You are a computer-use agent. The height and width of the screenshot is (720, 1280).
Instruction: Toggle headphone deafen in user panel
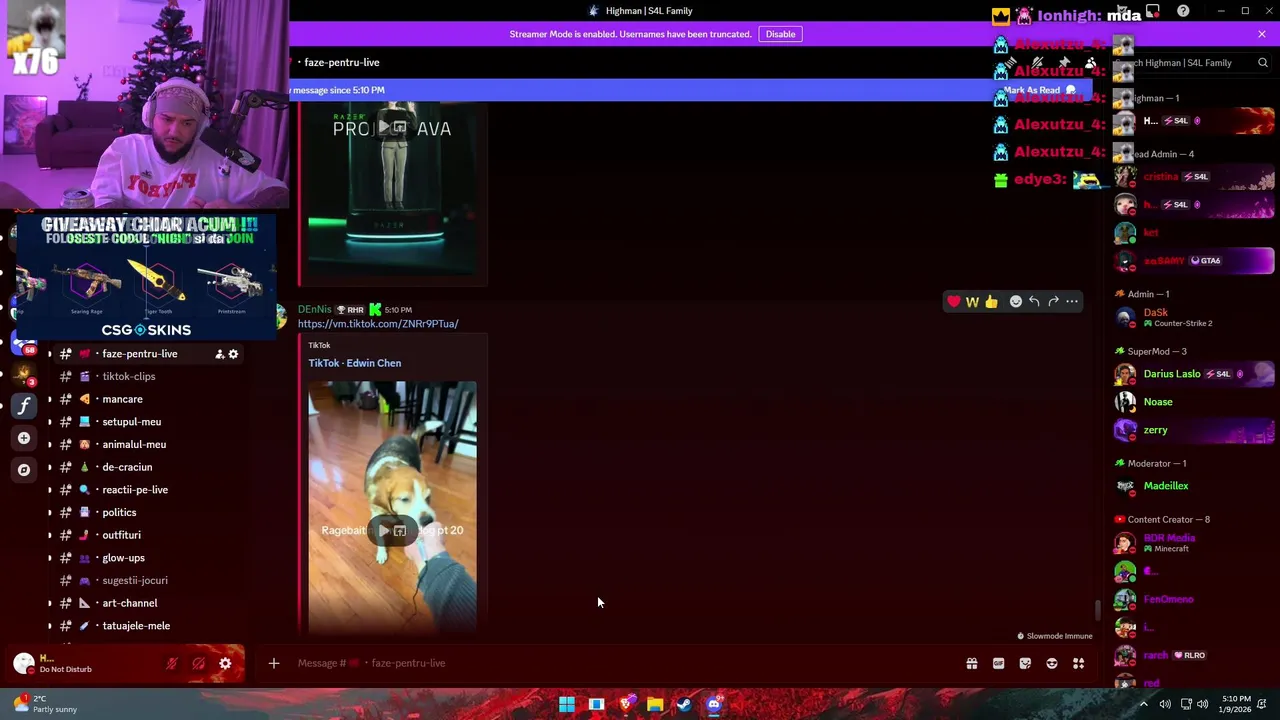[198, 663]
